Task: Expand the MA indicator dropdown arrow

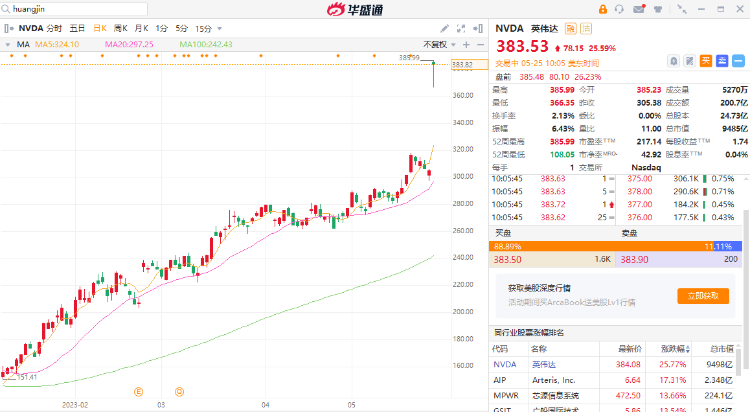Action: click(8, 45)
